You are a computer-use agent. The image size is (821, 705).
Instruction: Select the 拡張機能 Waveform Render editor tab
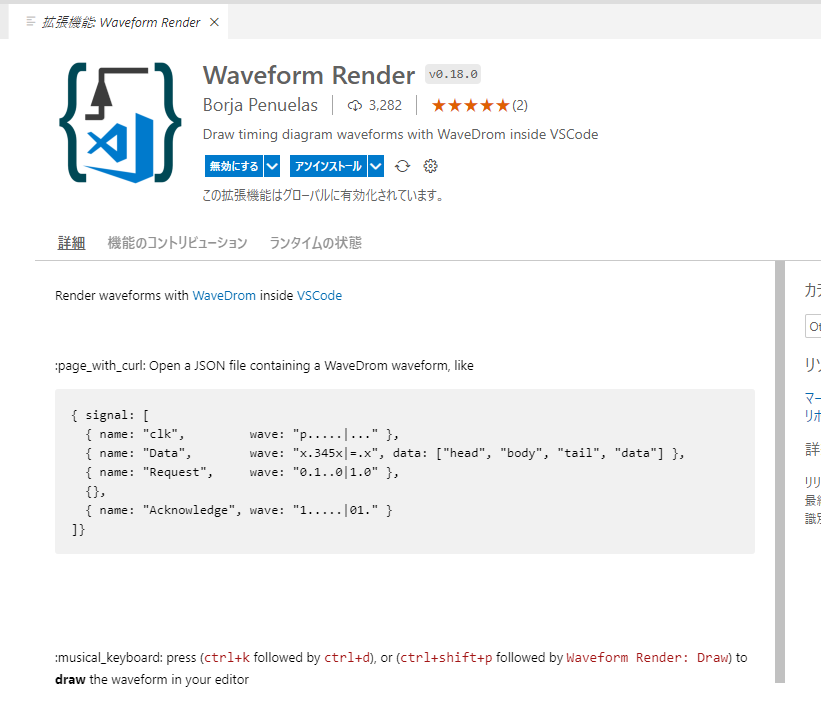pos(118,22)
